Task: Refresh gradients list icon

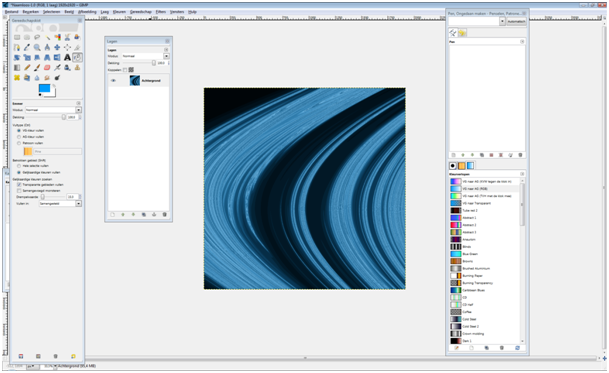Action: 517,348
